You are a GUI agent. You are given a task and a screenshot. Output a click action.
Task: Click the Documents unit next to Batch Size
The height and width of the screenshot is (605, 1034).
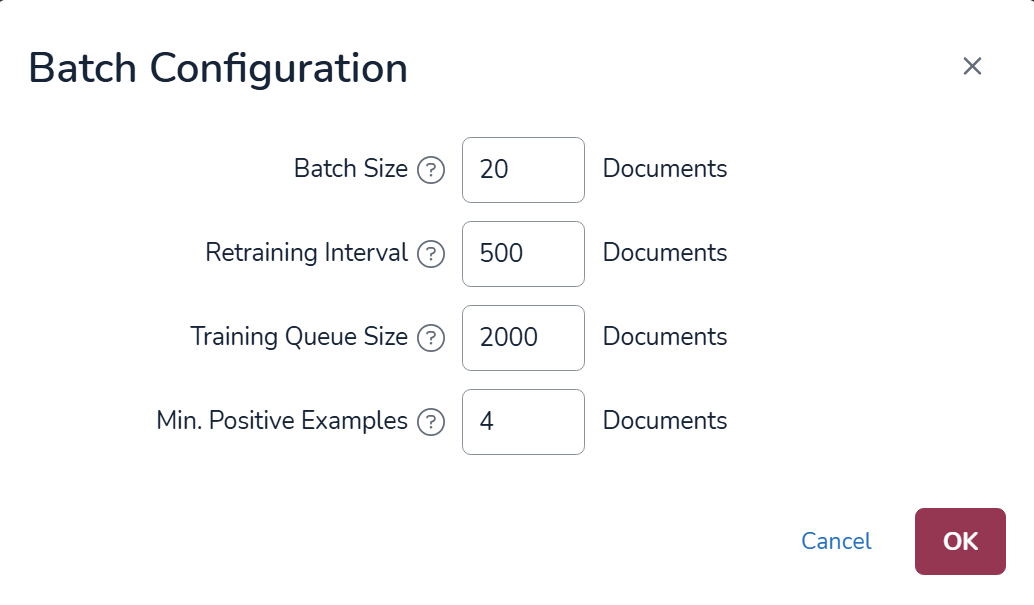click(x=665, y=169)
